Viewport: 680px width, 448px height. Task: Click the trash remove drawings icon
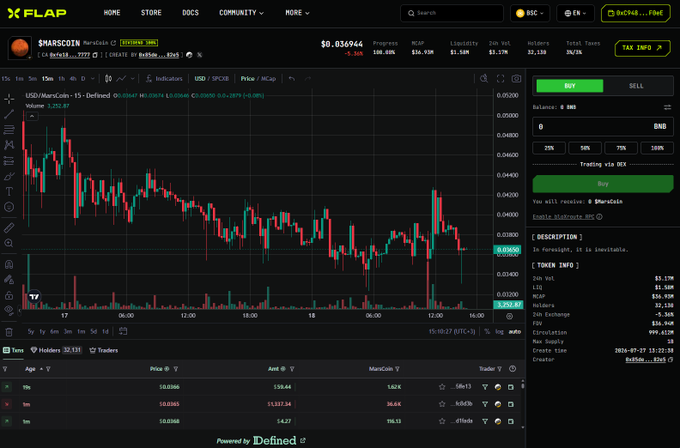pos(9,332)
